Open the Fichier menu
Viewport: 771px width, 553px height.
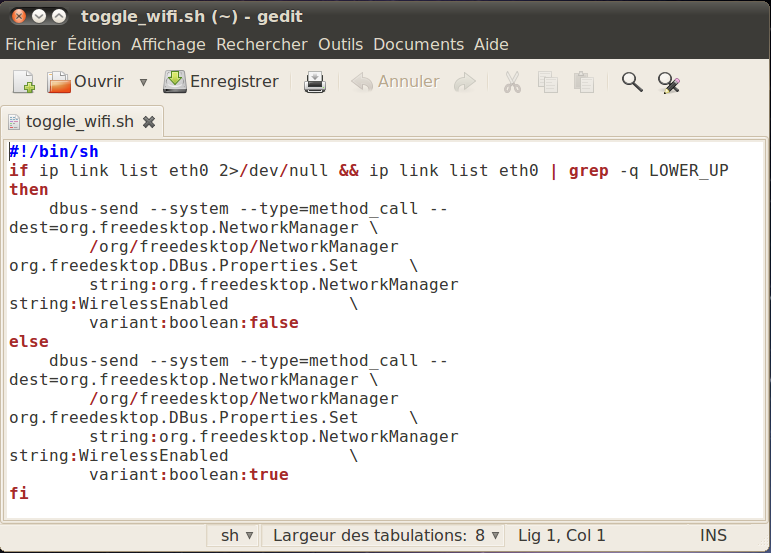[31, 44]
